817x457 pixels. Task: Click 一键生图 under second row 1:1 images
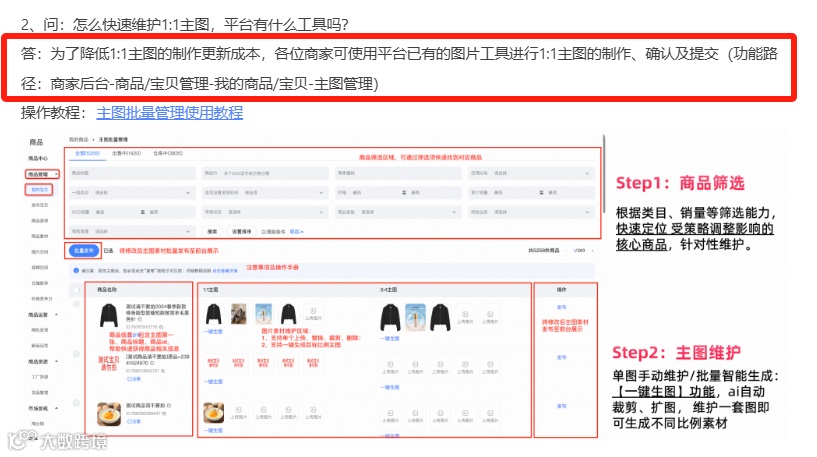coord(213,382)
